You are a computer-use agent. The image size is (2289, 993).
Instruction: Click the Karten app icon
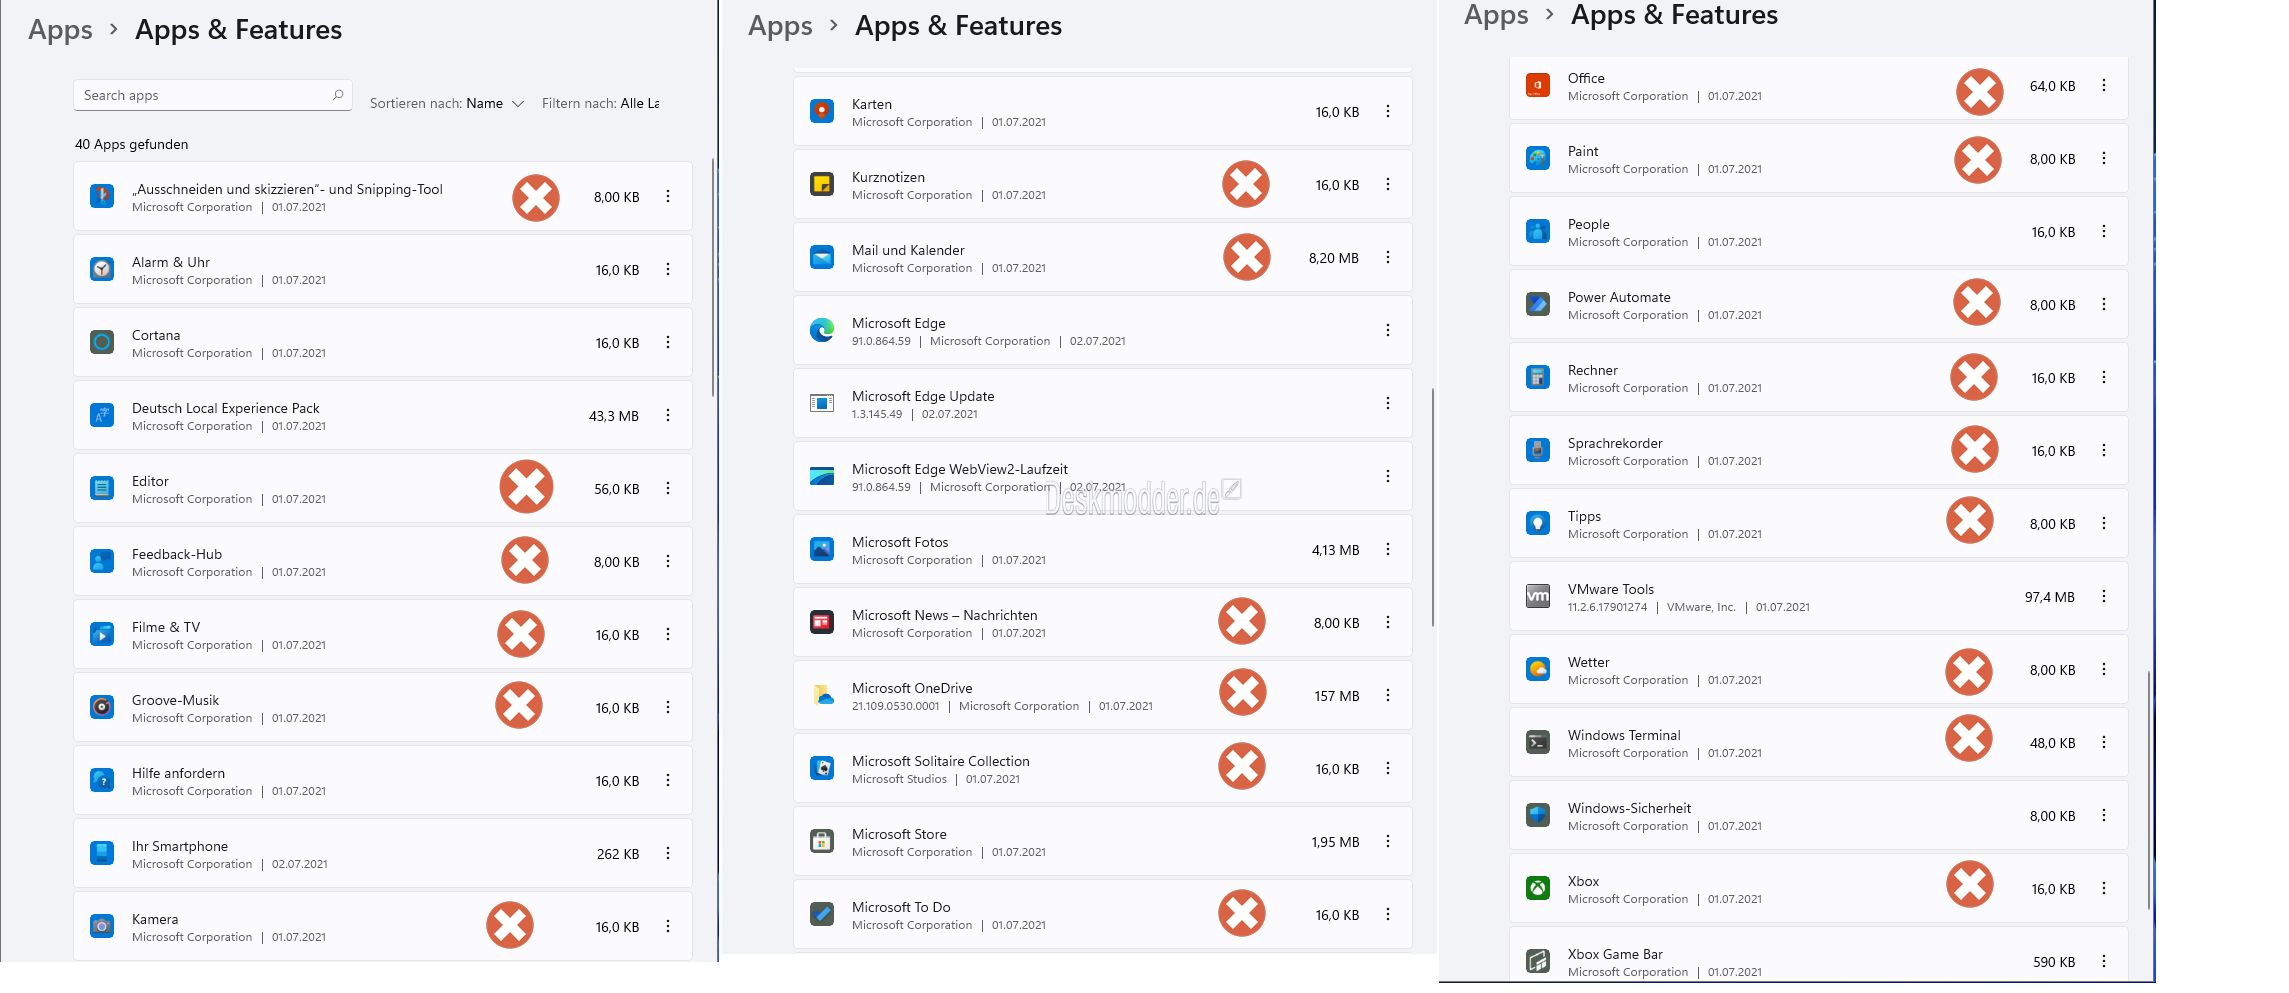(x=822, y=111)
